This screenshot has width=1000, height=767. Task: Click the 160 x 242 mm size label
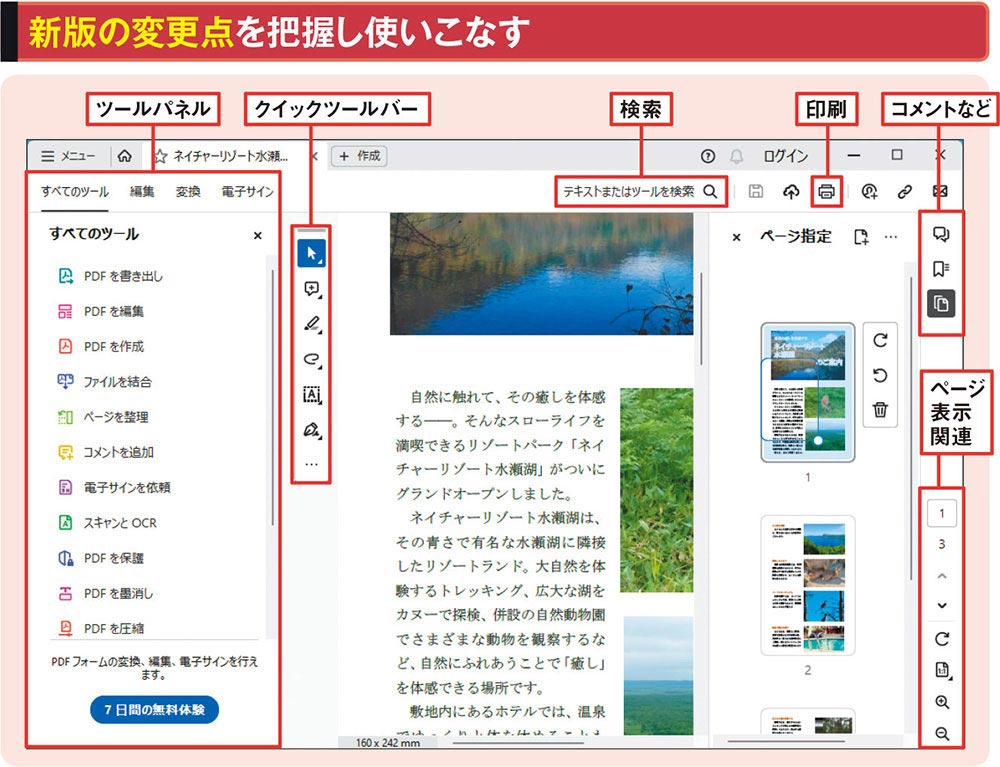[388, 743]
